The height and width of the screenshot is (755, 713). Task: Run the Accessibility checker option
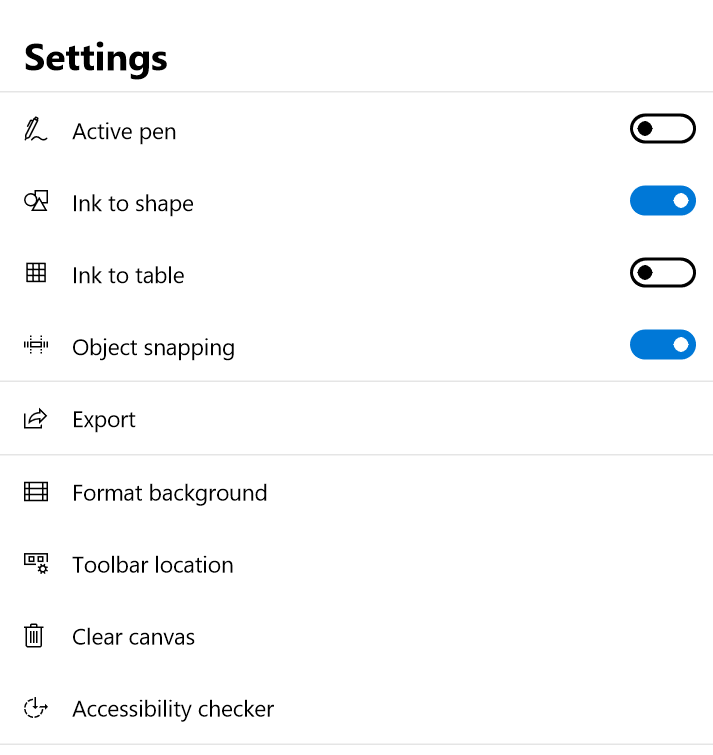[173, 709]
